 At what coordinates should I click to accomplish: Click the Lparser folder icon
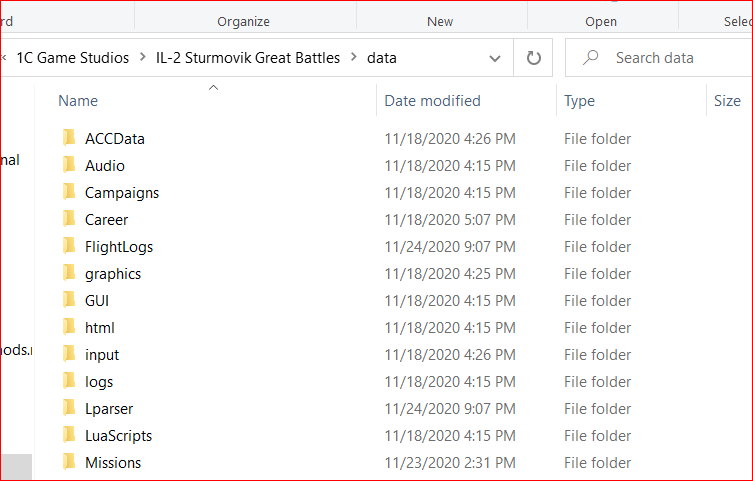click(x=69, y=408)
